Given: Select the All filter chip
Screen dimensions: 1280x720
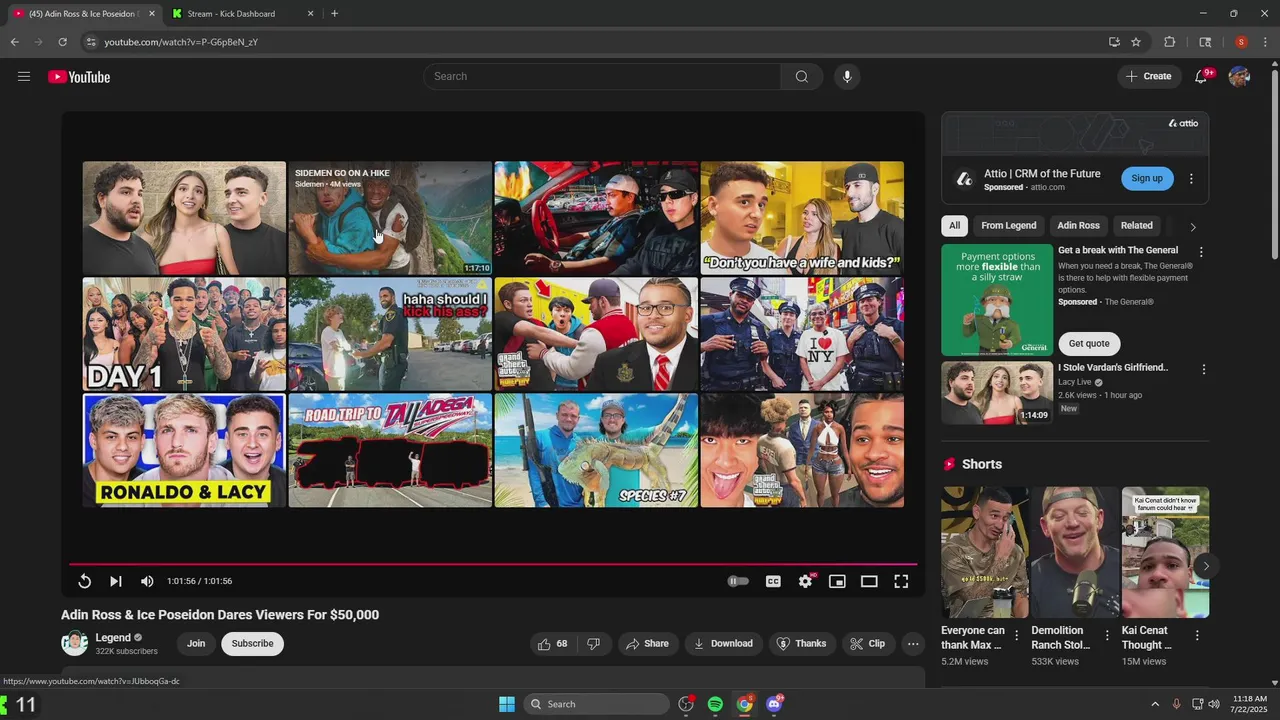Looking at the screenshot, I should 954,226.
